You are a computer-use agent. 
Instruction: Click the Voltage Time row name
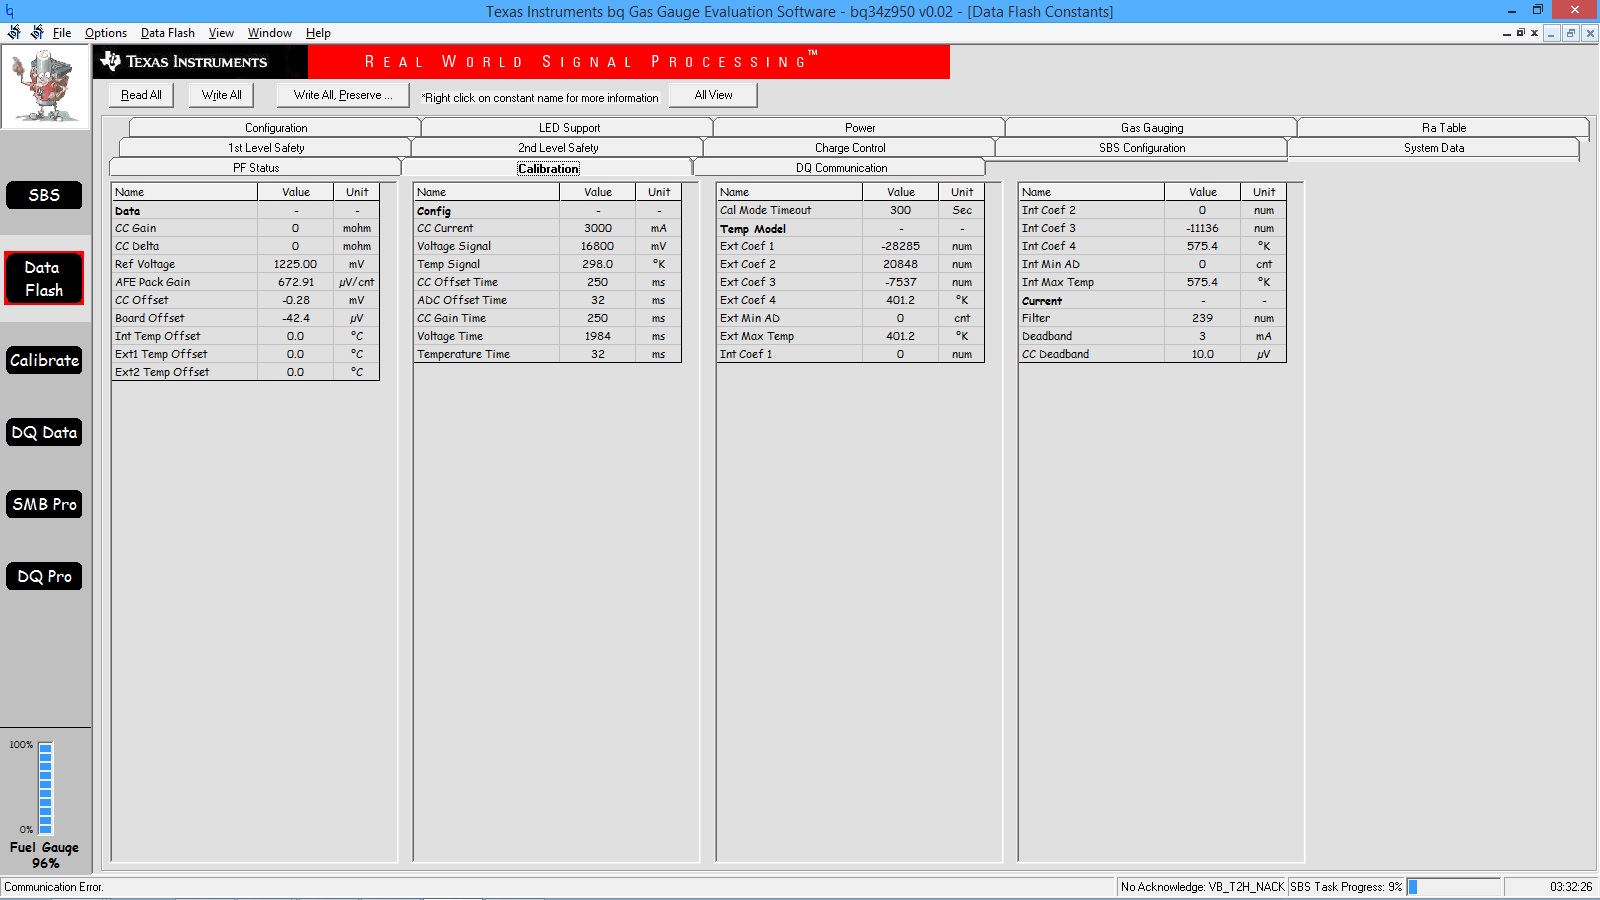pyautogui.click(x=450, y=336)
